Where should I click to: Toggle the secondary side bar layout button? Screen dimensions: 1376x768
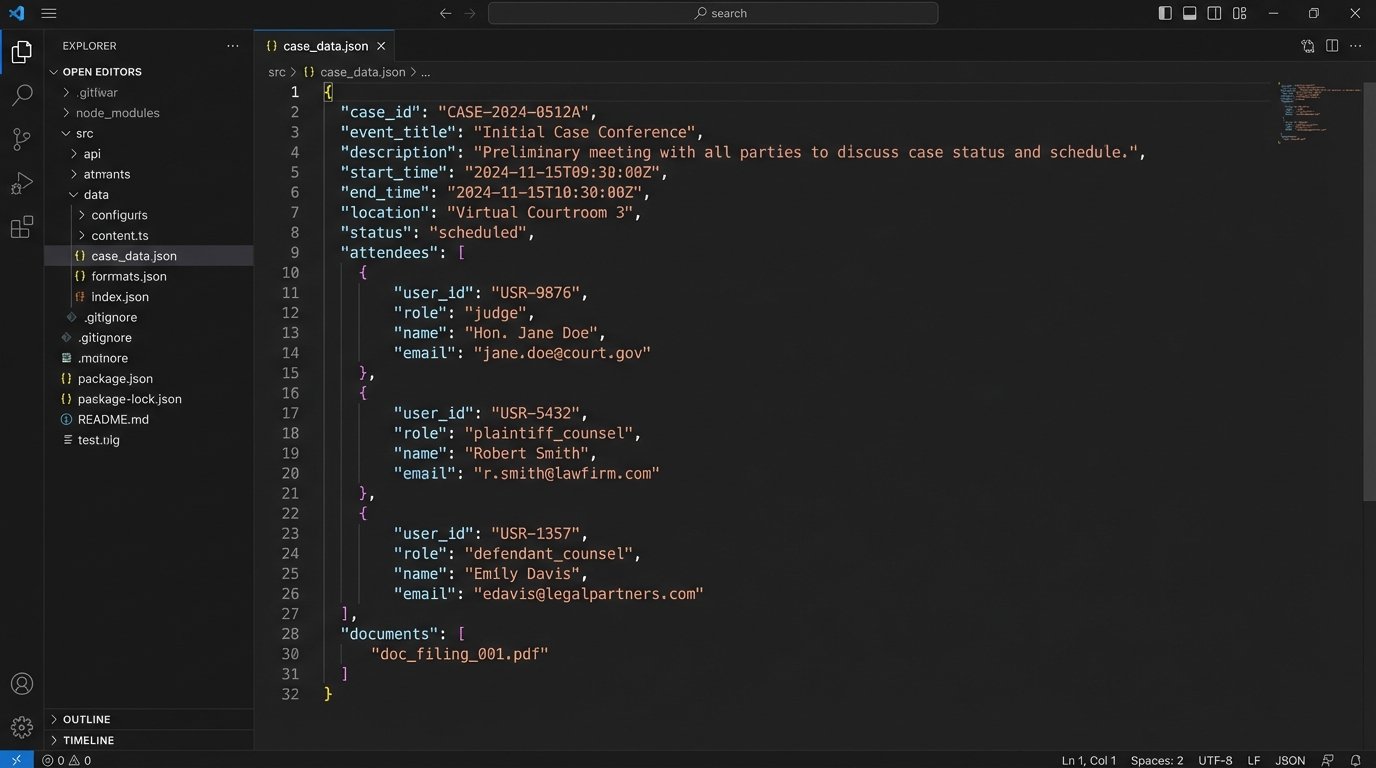[x=1214, y=13]
